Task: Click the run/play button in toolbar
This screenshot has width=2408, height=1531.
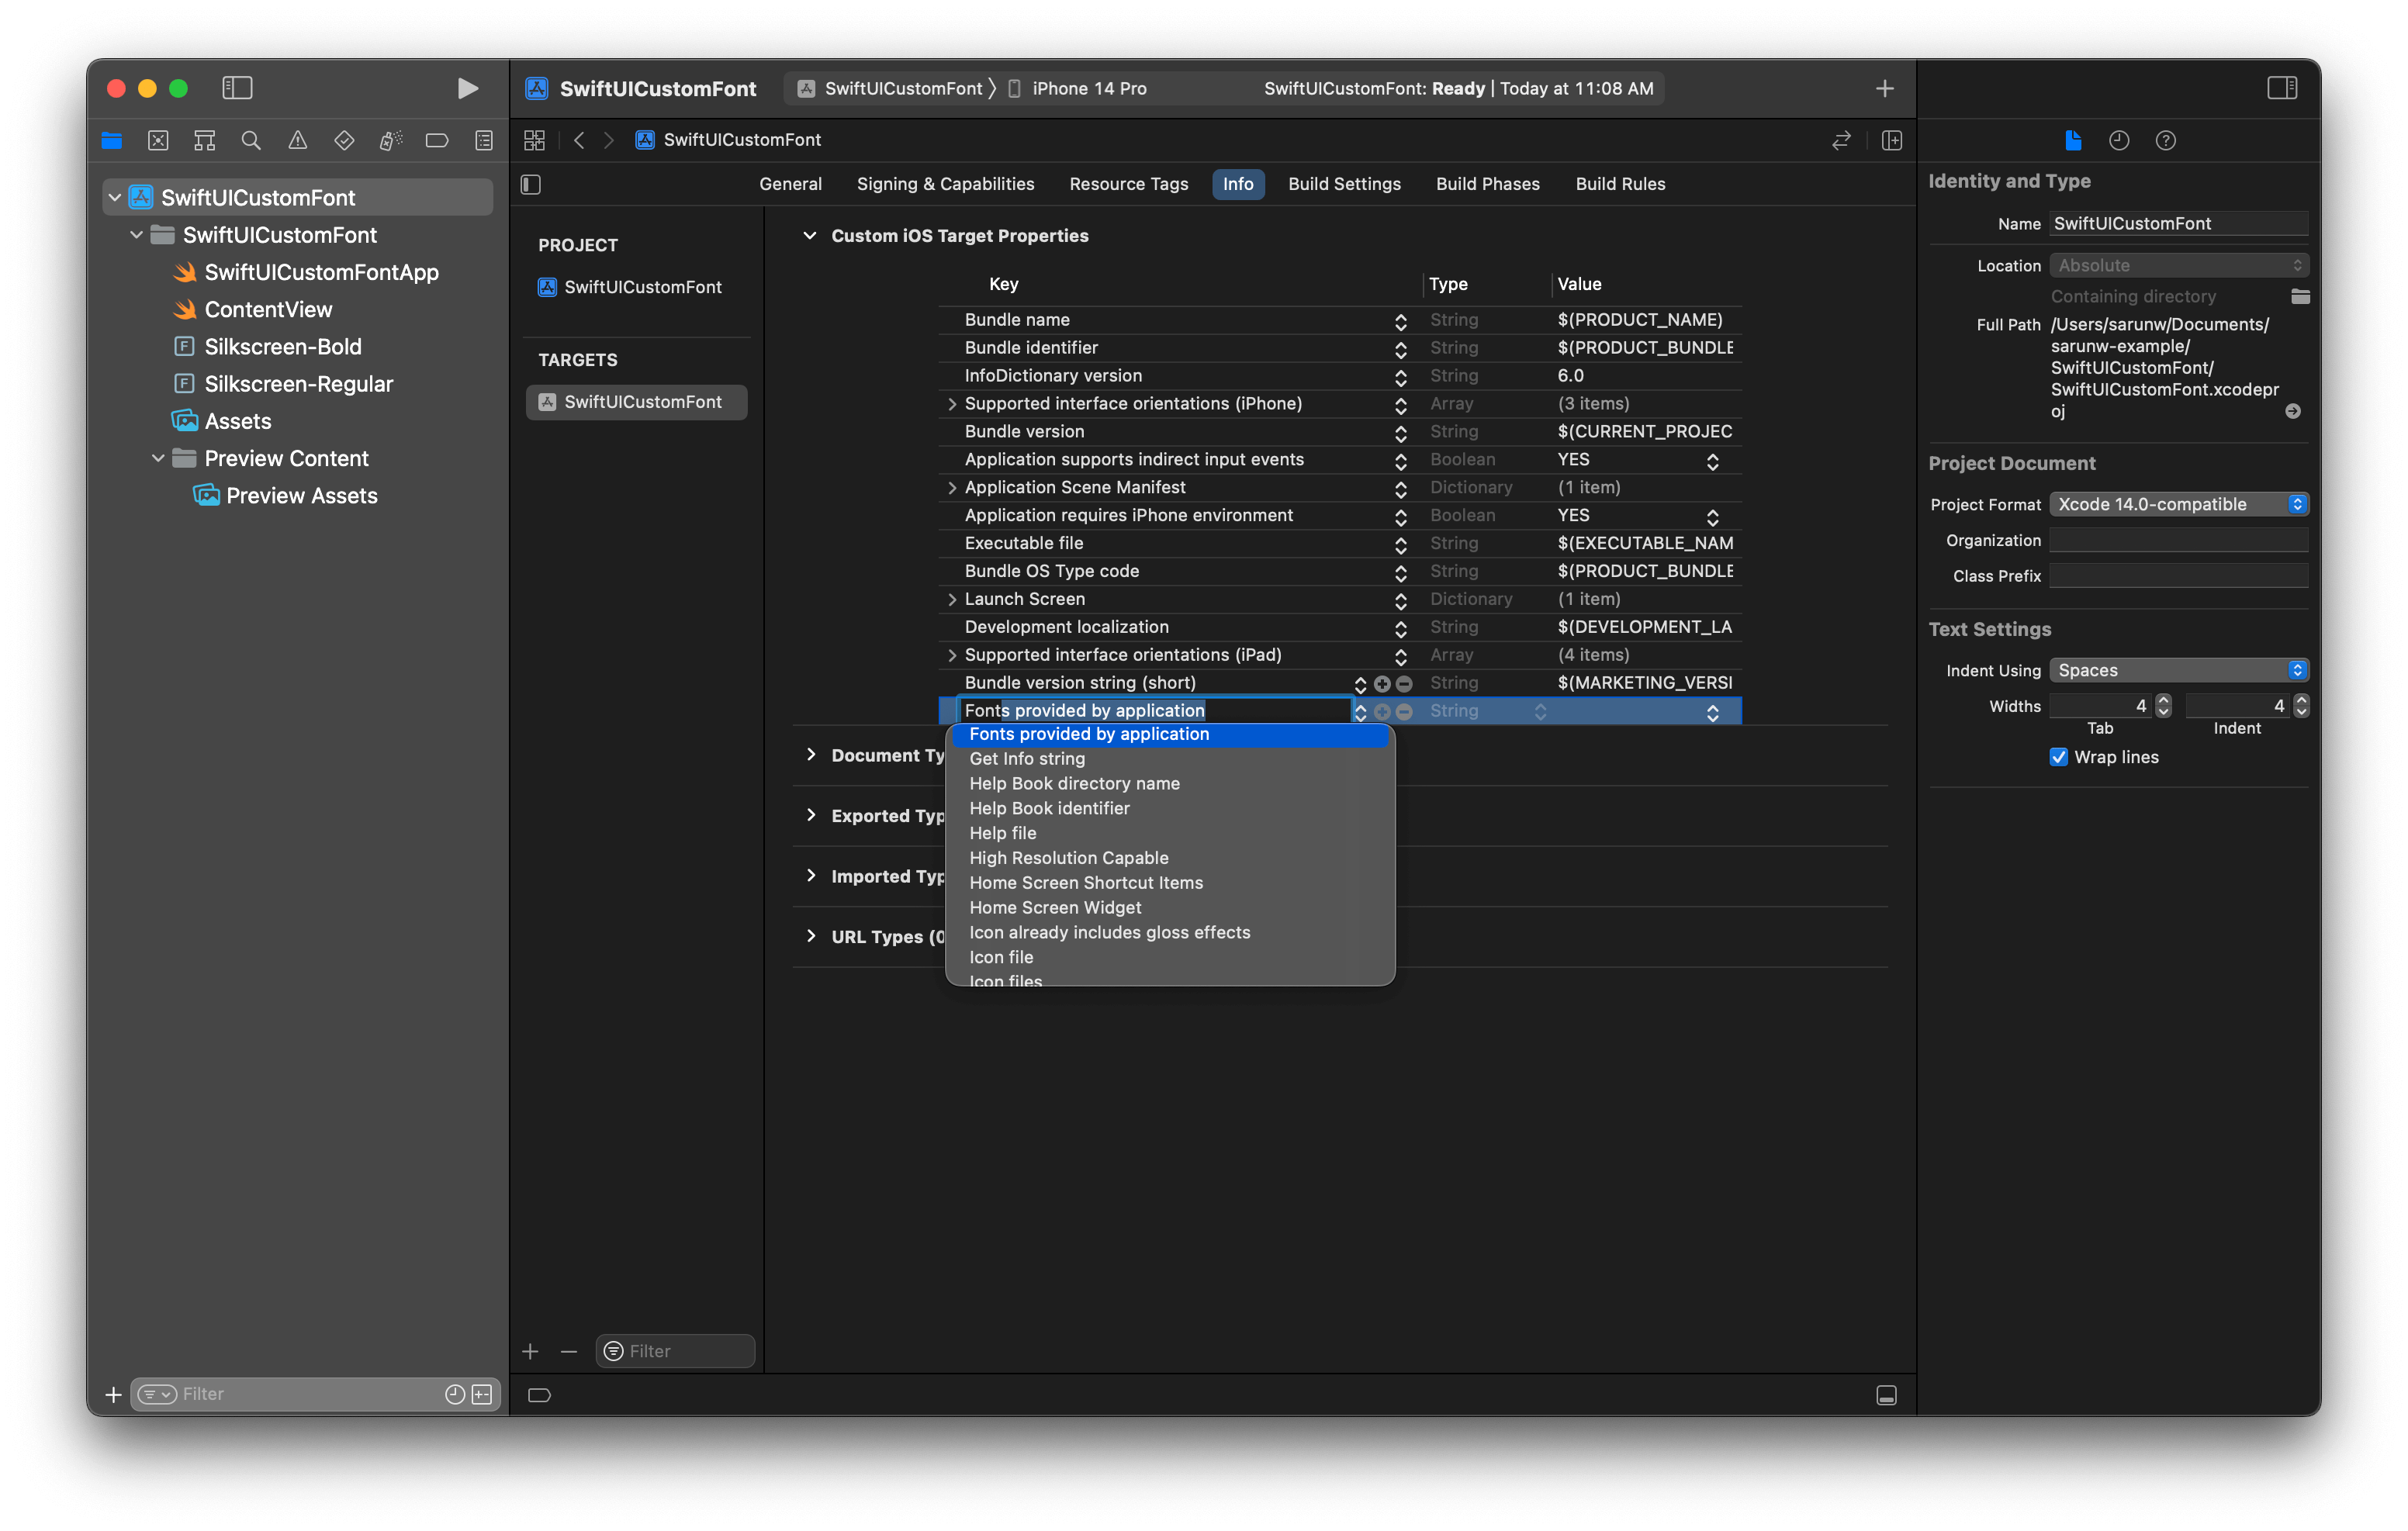Action: (463, 86)
